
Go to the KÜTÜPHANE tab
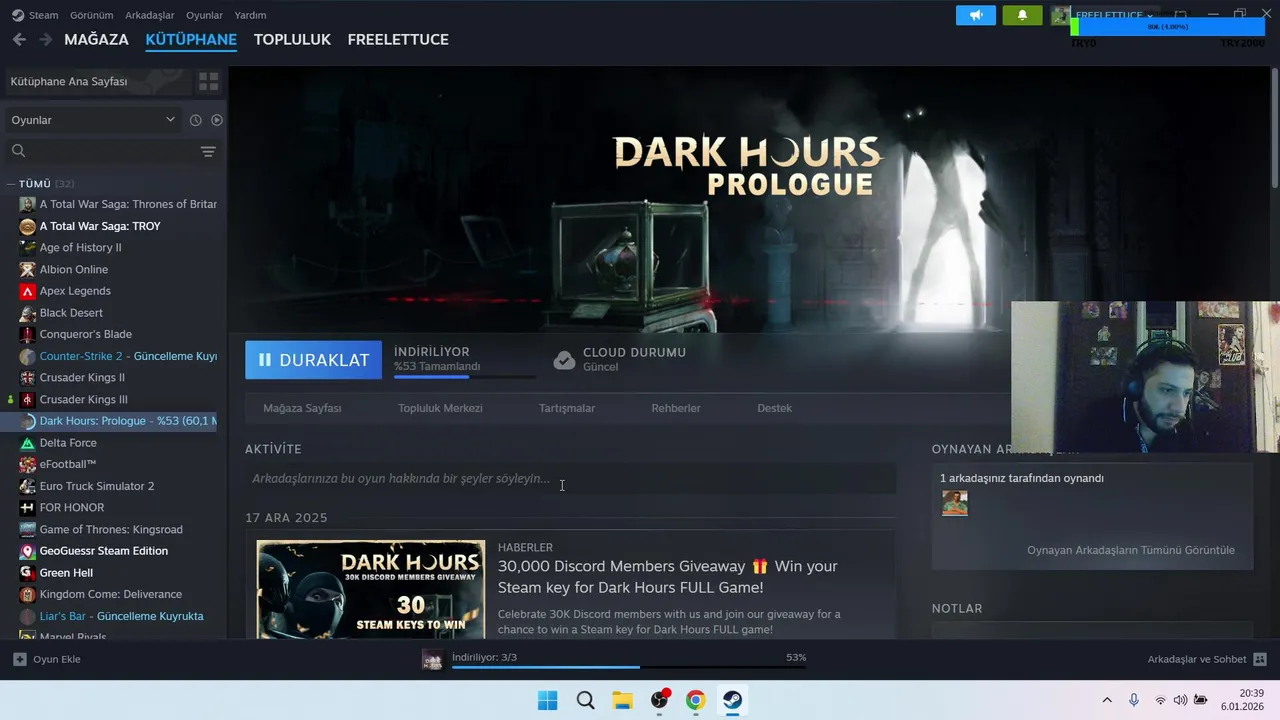click(191, 39)
